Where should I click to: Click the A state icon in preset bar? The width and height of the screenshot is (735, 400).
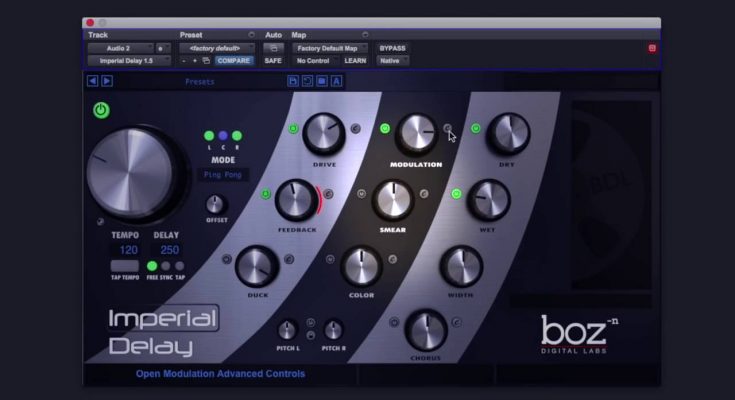pos(337,81)
